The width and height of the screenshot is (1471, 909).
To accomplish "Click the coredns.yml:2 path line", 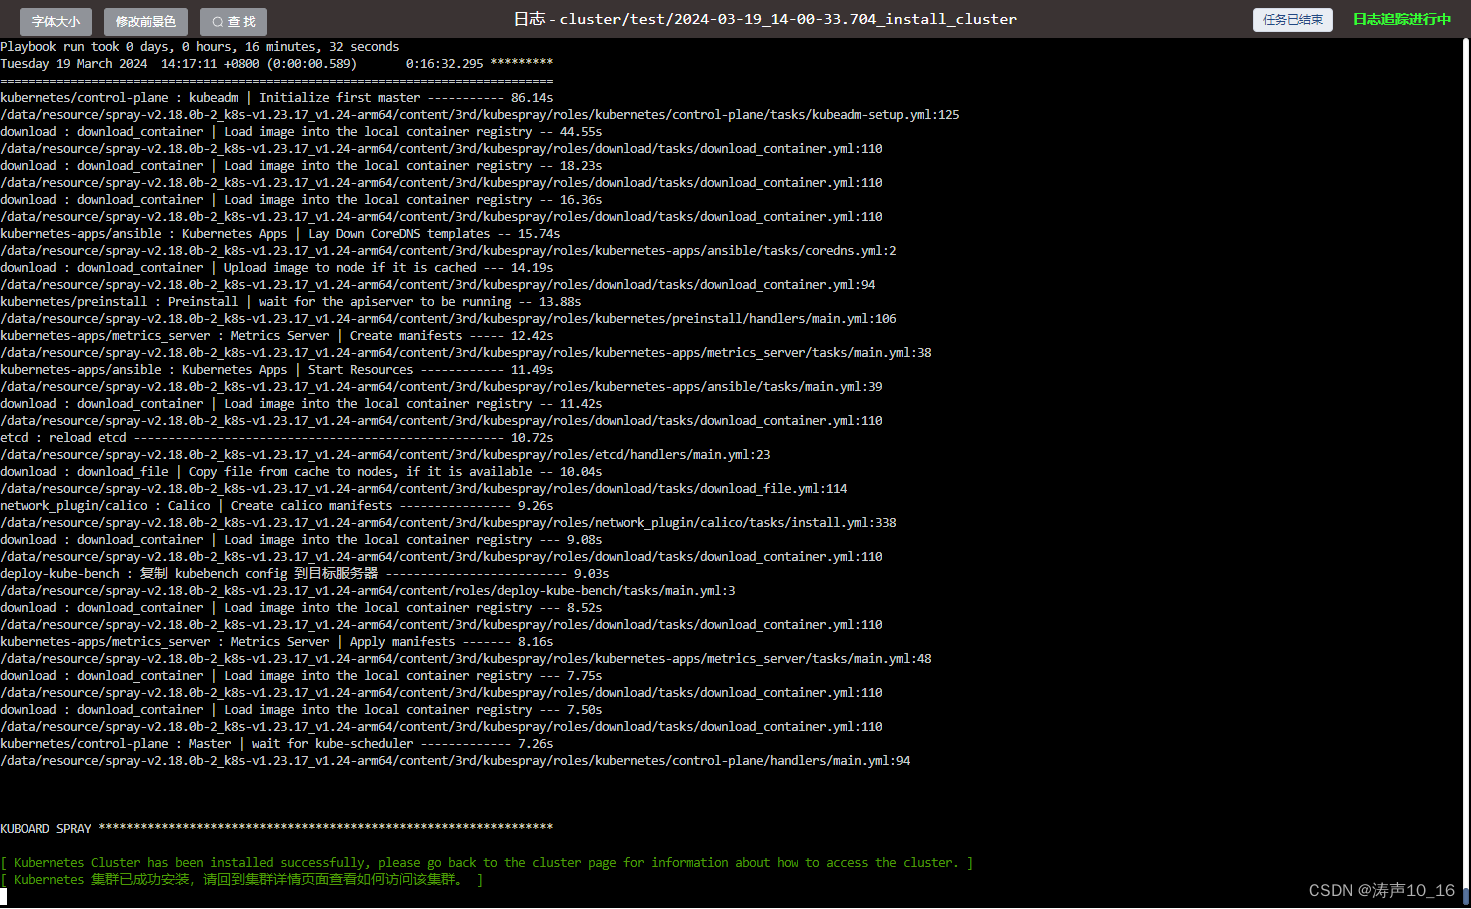I will pos(448,251).
